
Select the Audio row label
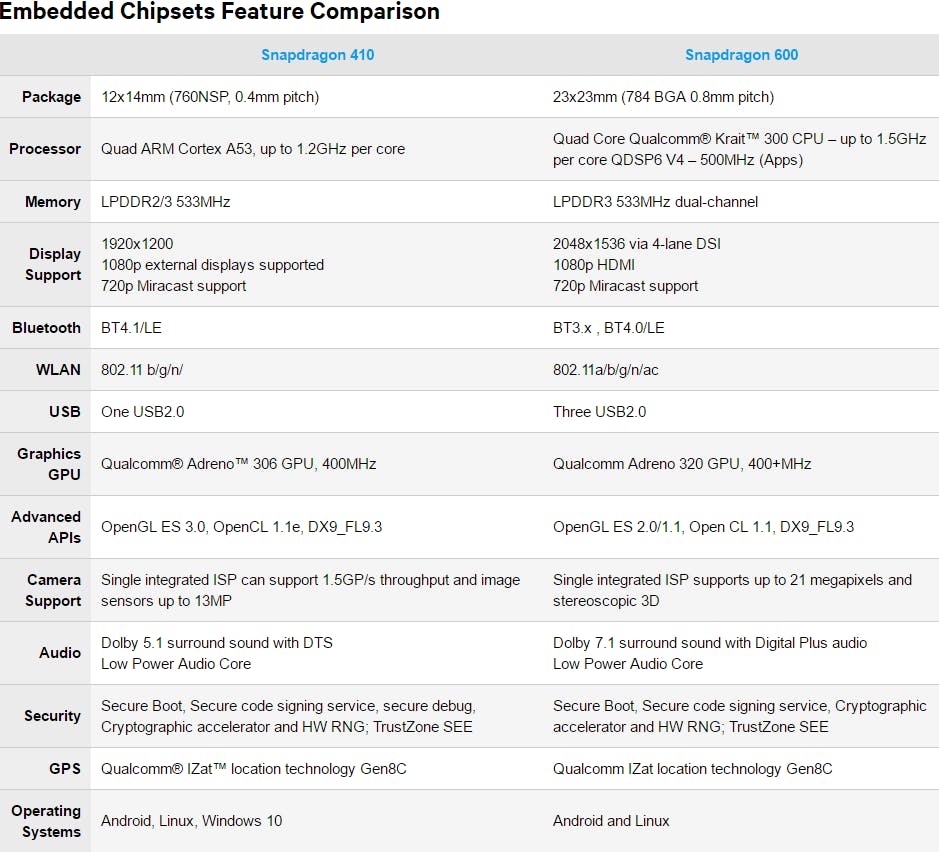(x=60, y=653)
